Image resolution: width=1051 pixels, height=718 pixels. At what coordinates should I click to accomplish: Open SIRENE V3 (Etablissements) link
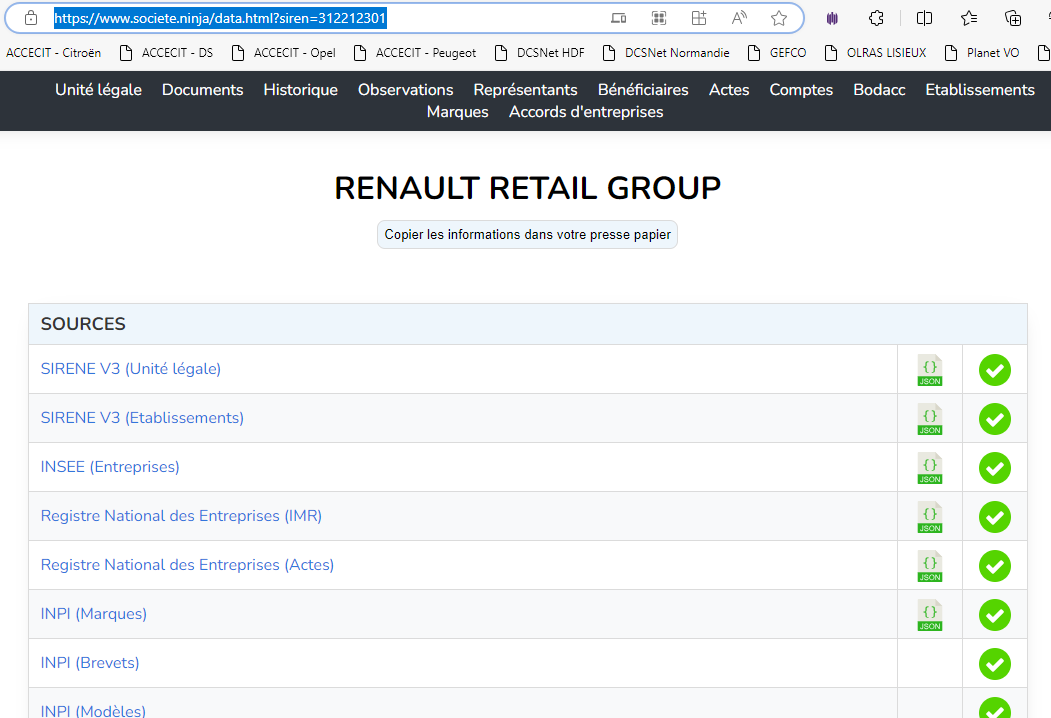click(x=142, y=418)
